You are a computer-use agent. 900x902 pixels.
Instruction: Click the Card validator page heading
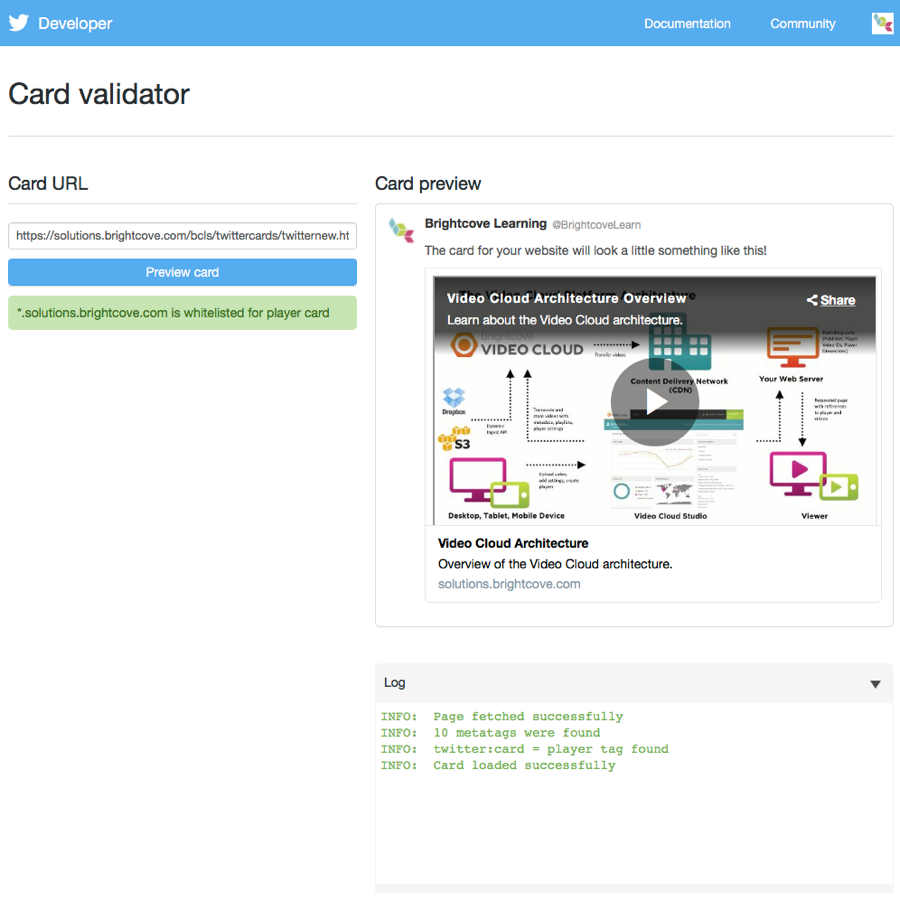(99, 94)
